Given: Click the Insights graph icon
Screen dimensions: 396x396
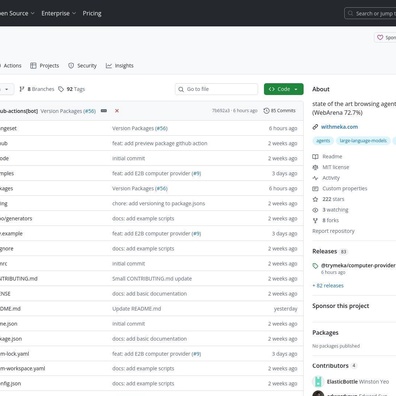Looking at the screenshot, I should point(109,66).
